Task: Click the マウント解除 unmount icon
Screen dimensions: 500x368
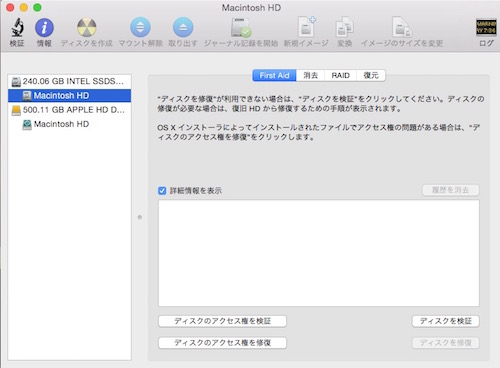Action: click(x=140, y=27)
